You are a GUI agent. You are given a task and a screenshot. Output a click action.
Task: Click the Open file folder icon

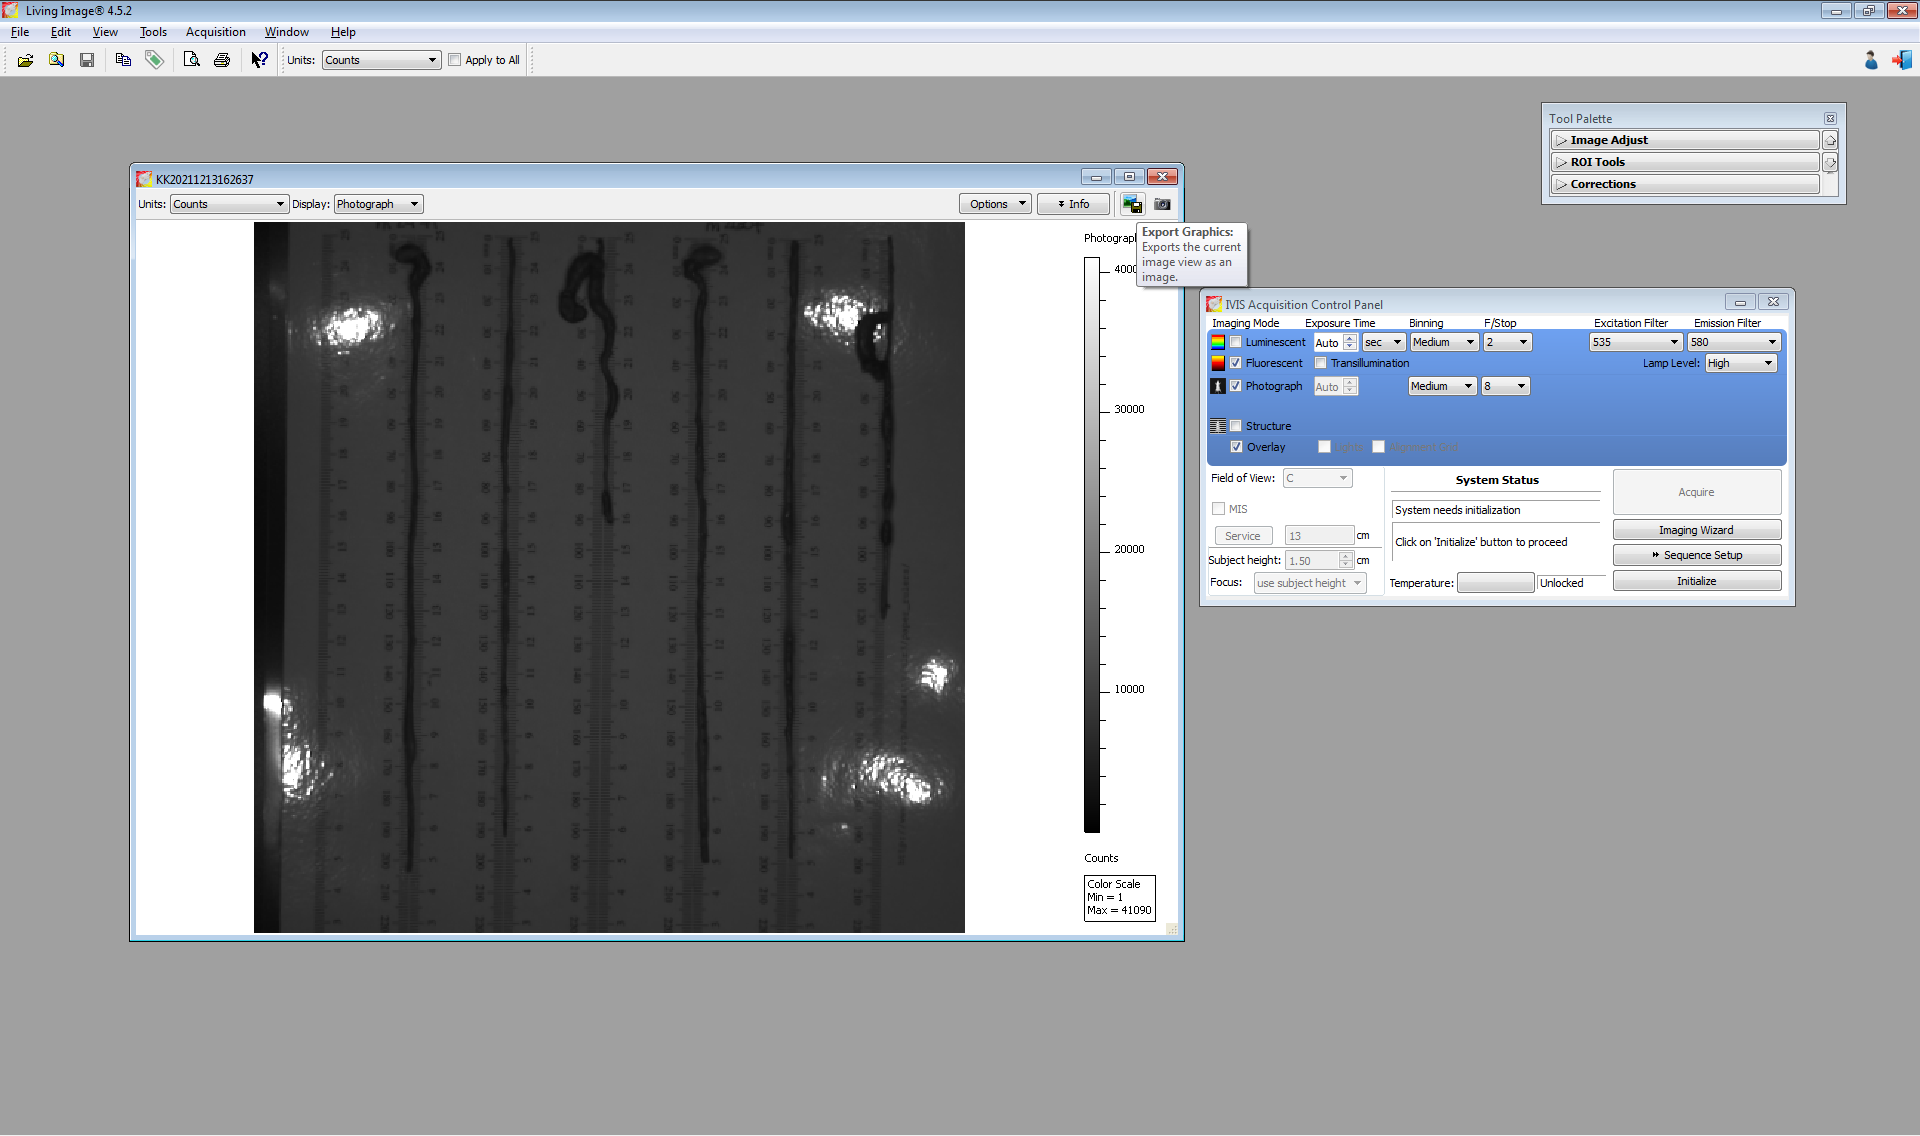tap(25, 60)
